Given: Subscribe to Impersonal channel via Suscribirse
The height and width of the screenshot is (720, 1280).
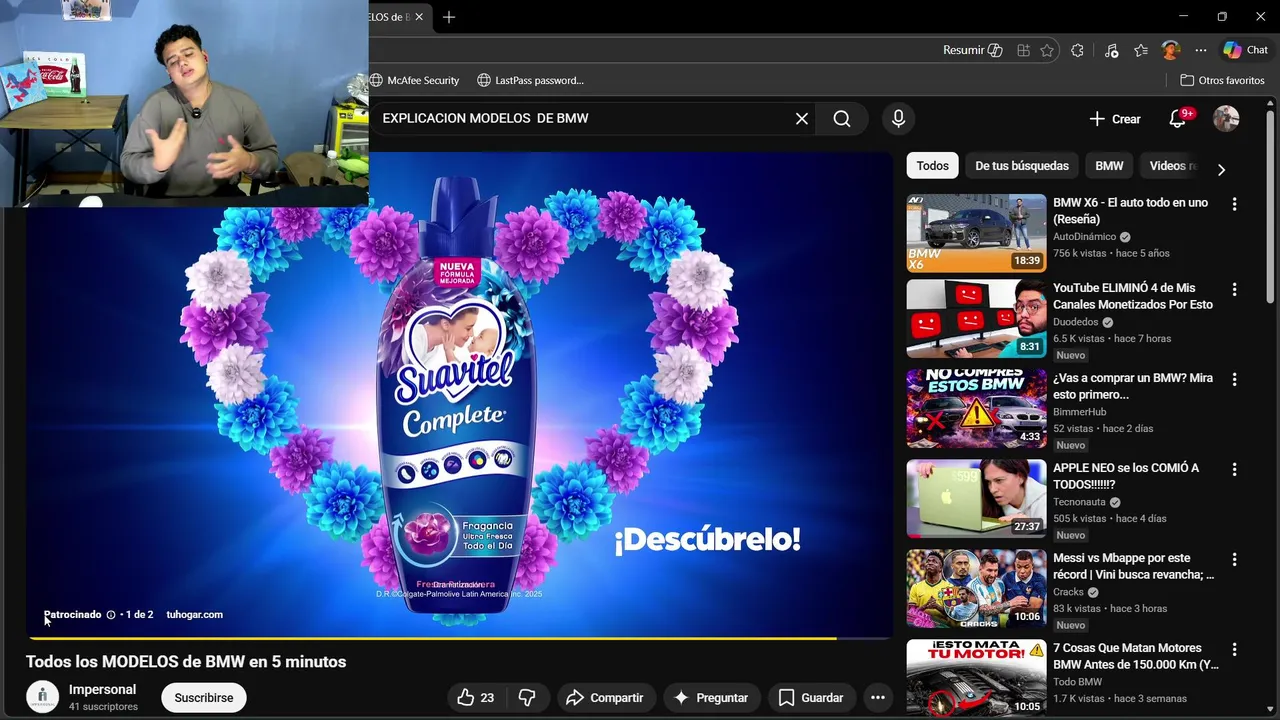Looking at the screenshot, I should [204, 698].
